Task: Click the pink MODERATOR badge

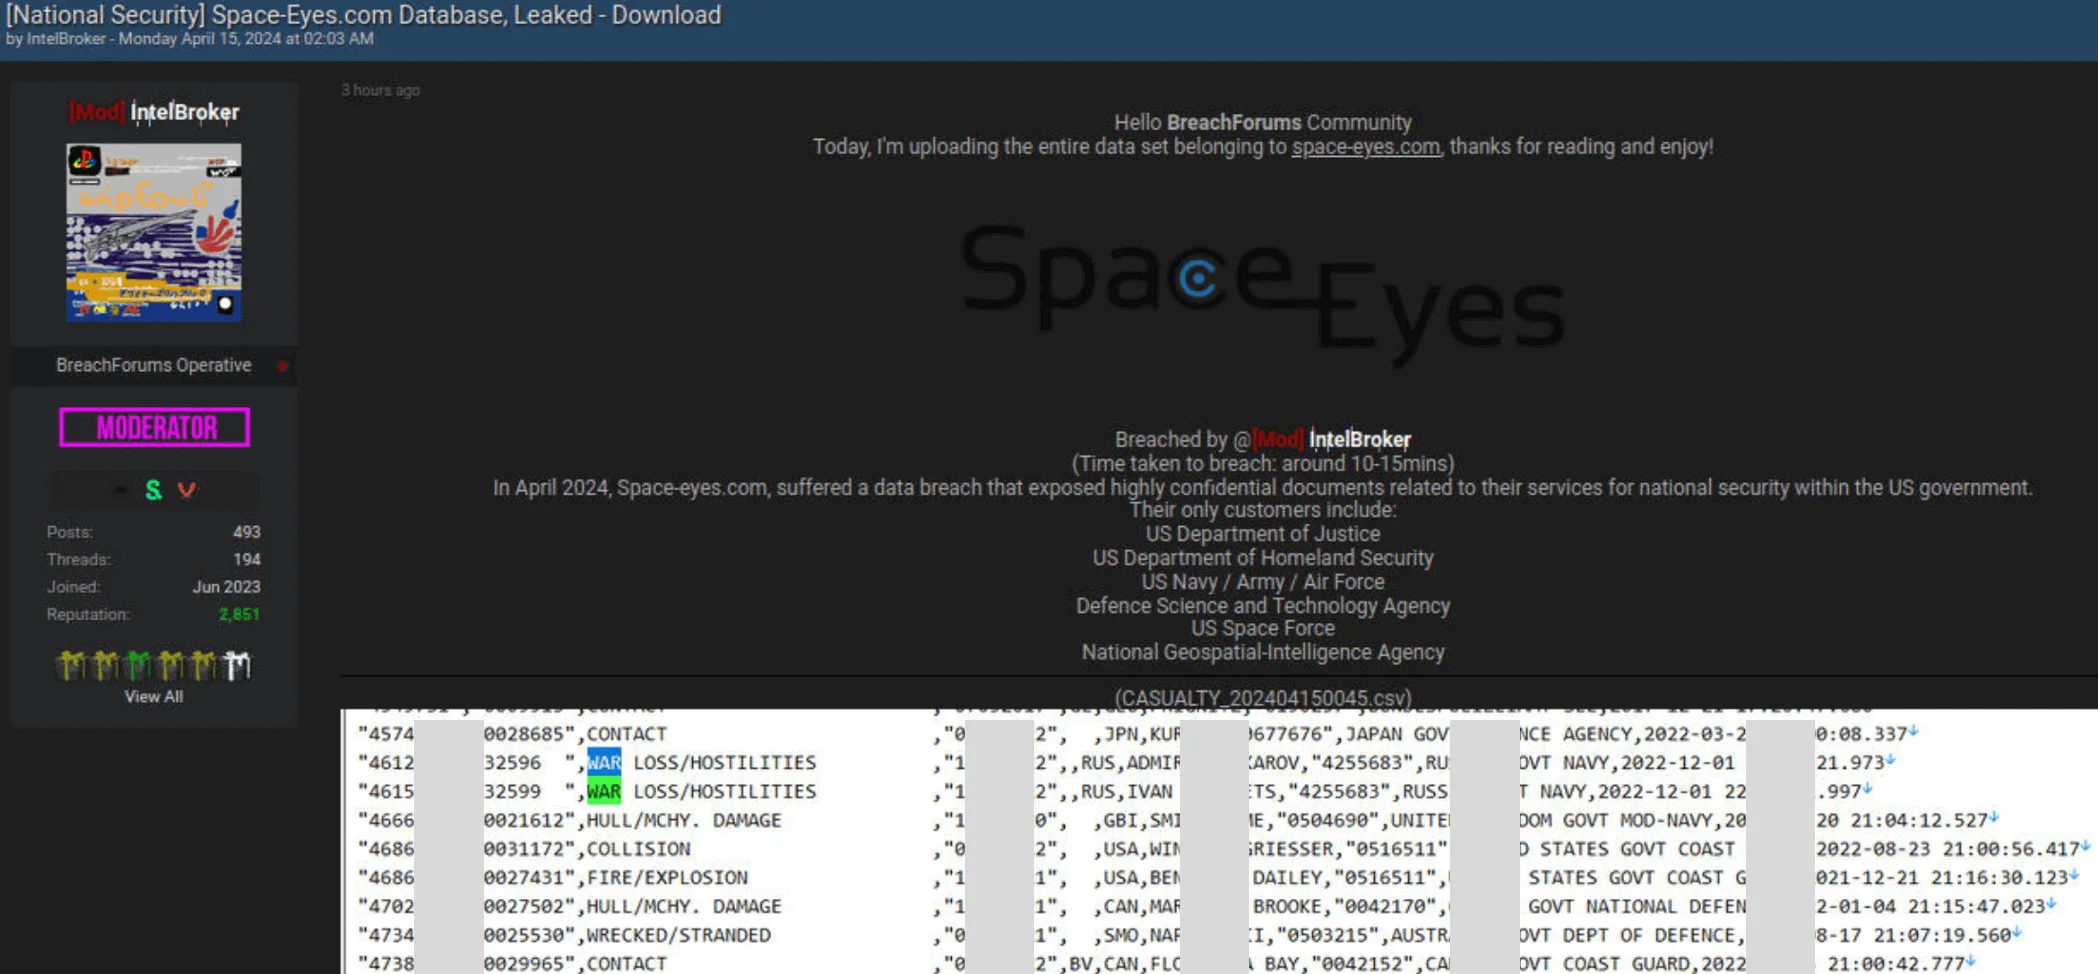Action: pyautogui.click(x=154, y=427)
